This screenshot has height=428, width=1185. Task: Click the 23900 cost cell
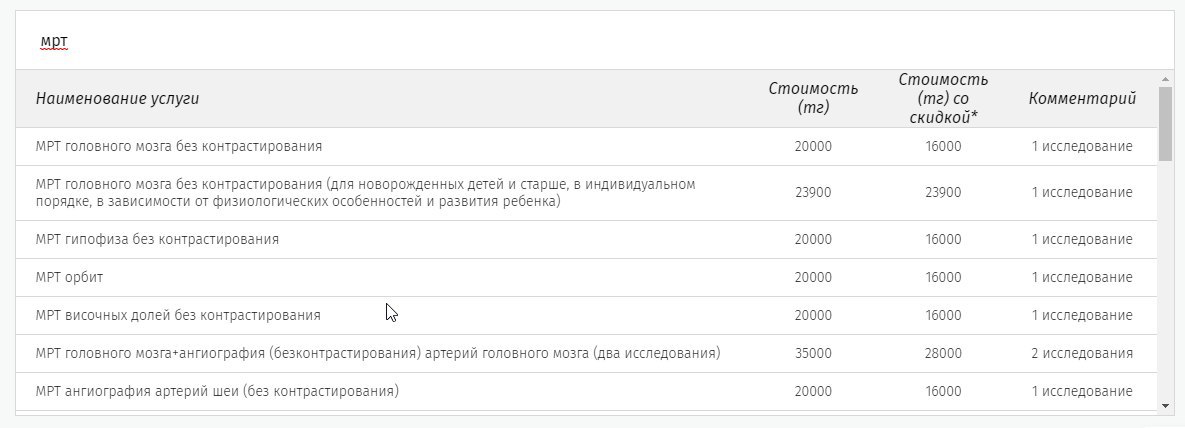813,193
